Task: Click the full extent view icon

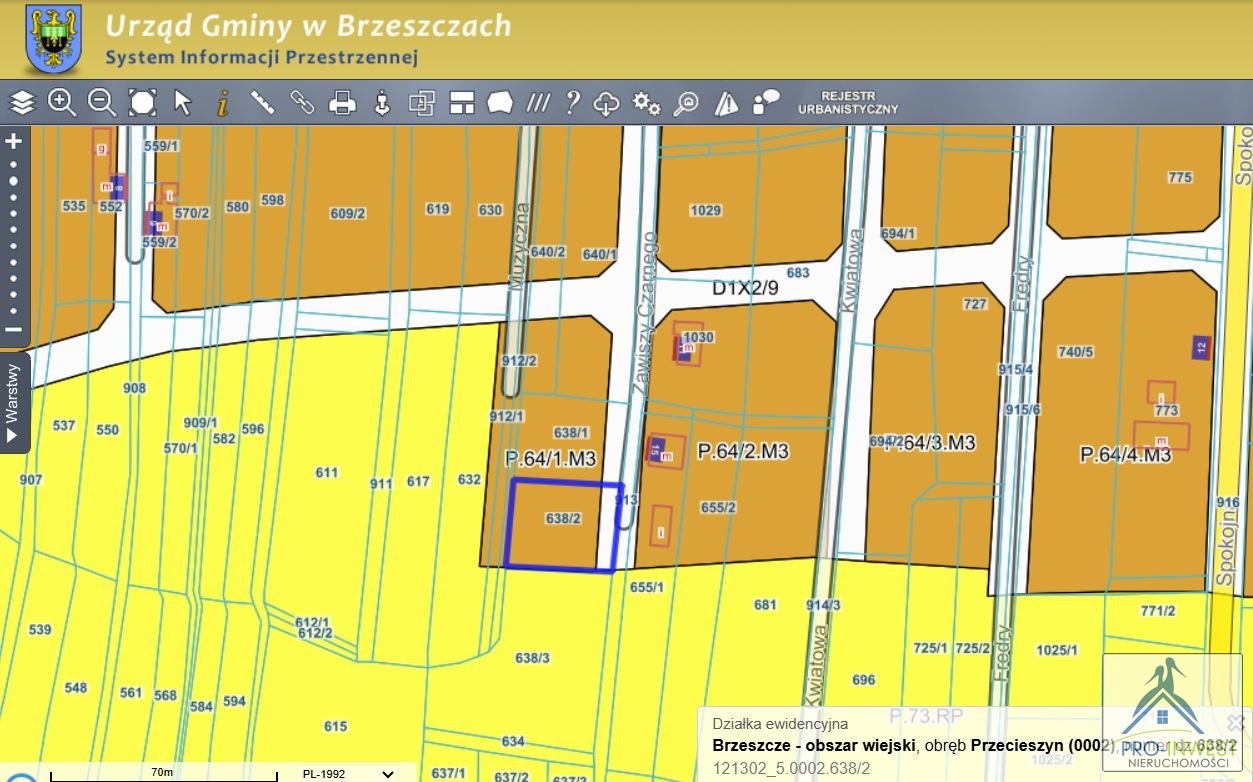Action: click(x=142, y=102)
